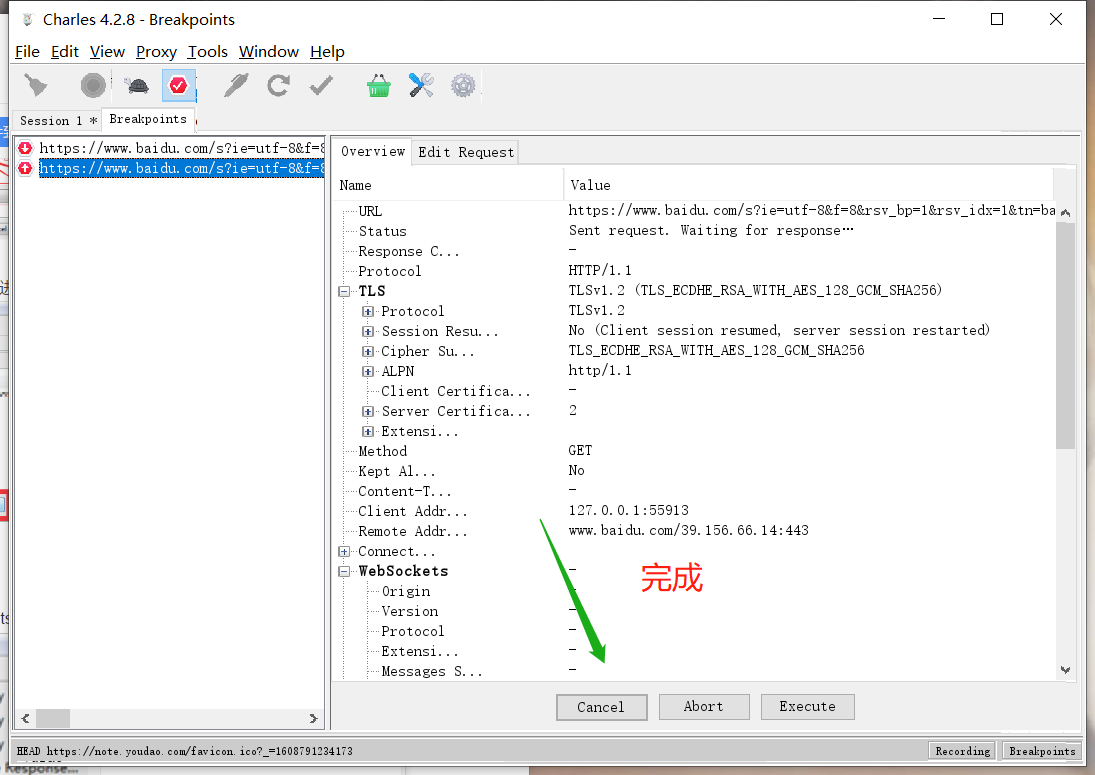Toggle the red Breakpoints hexagon icon
The width and height of the screenshot is (1095, 775).
pos(178,86)
